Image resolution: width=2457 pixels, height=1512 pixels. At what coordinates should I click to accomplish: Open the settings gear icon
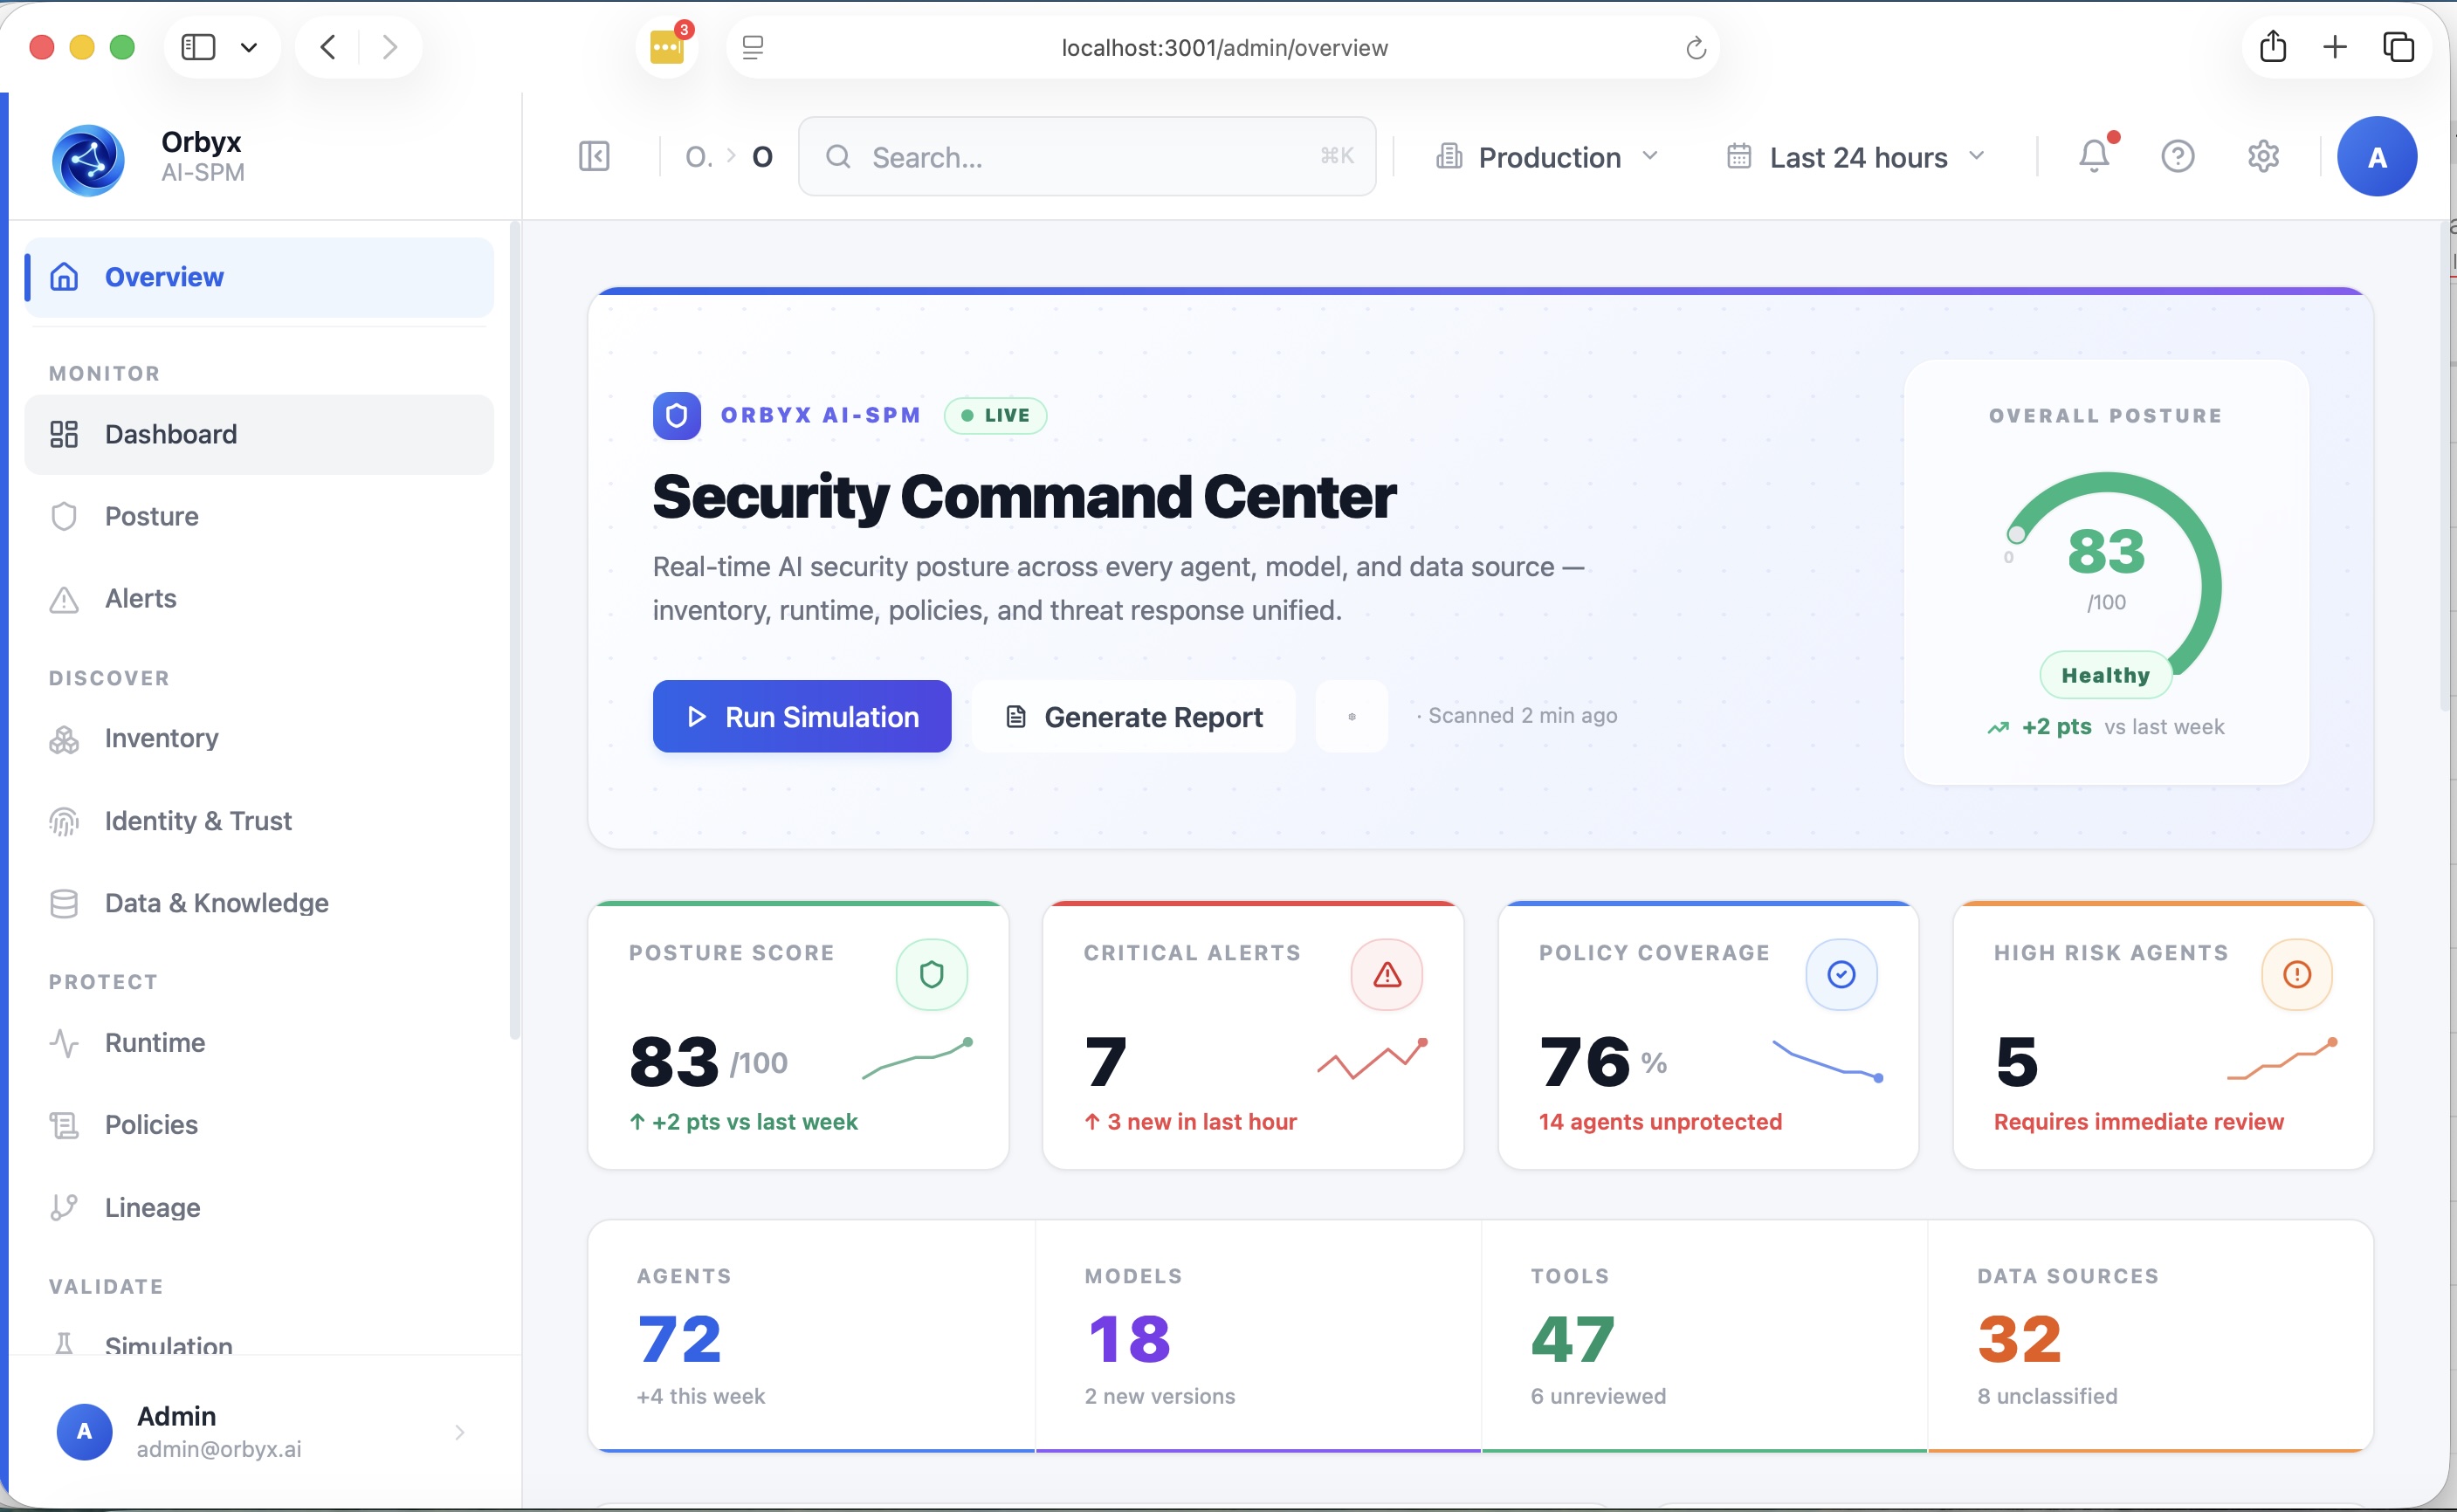(2263, 156)
